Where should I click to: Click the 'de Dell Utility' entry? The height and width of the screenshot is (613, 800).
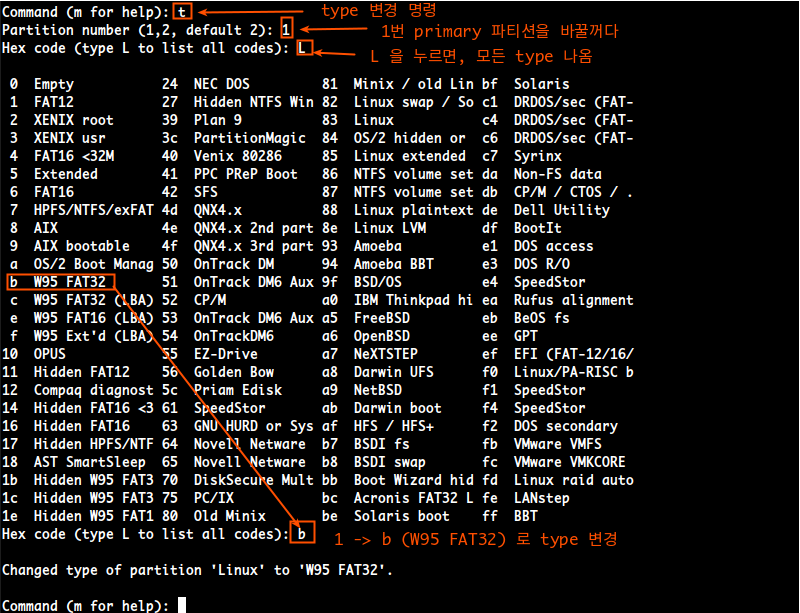point(546,210)
